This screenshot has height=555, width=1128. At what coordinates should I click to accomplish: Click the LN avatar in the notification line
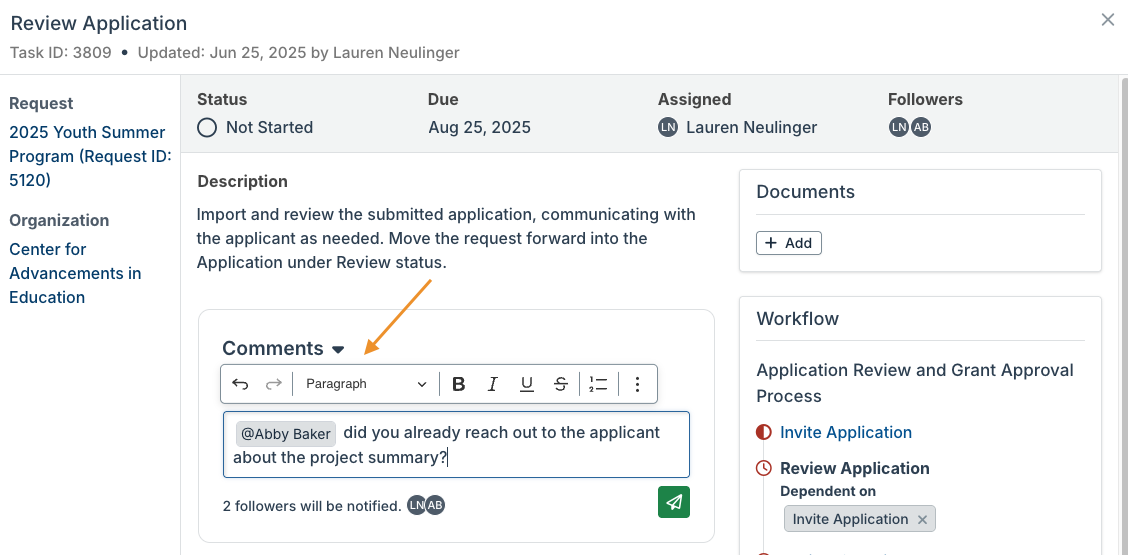point(417,505)
